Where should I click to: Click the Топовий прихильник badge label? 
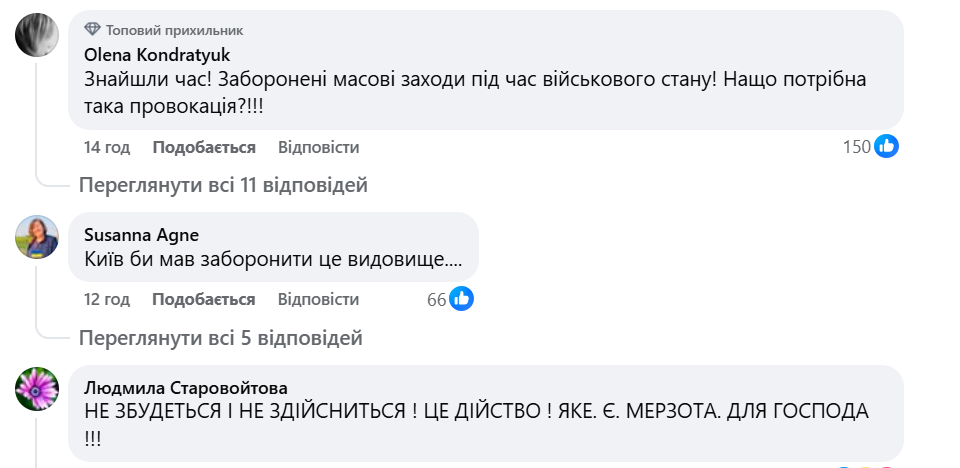click(x=174, y=30)
